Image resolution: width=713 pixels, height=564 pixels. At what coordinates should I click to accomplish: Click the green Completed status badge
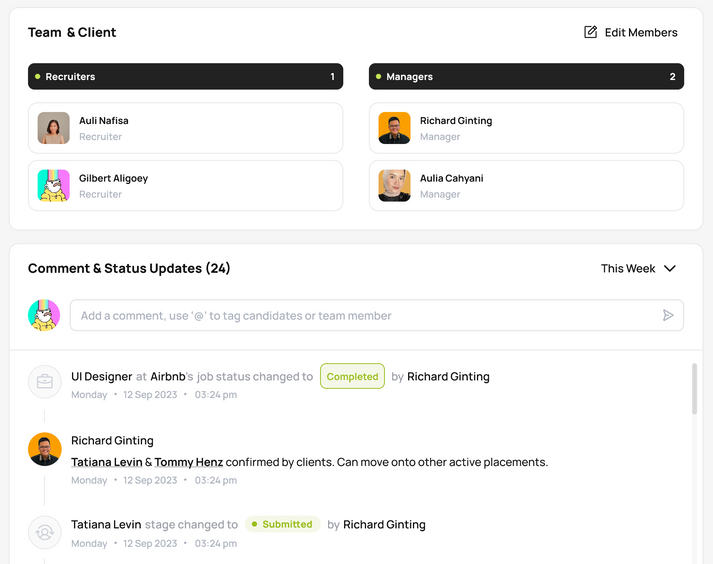352,376
